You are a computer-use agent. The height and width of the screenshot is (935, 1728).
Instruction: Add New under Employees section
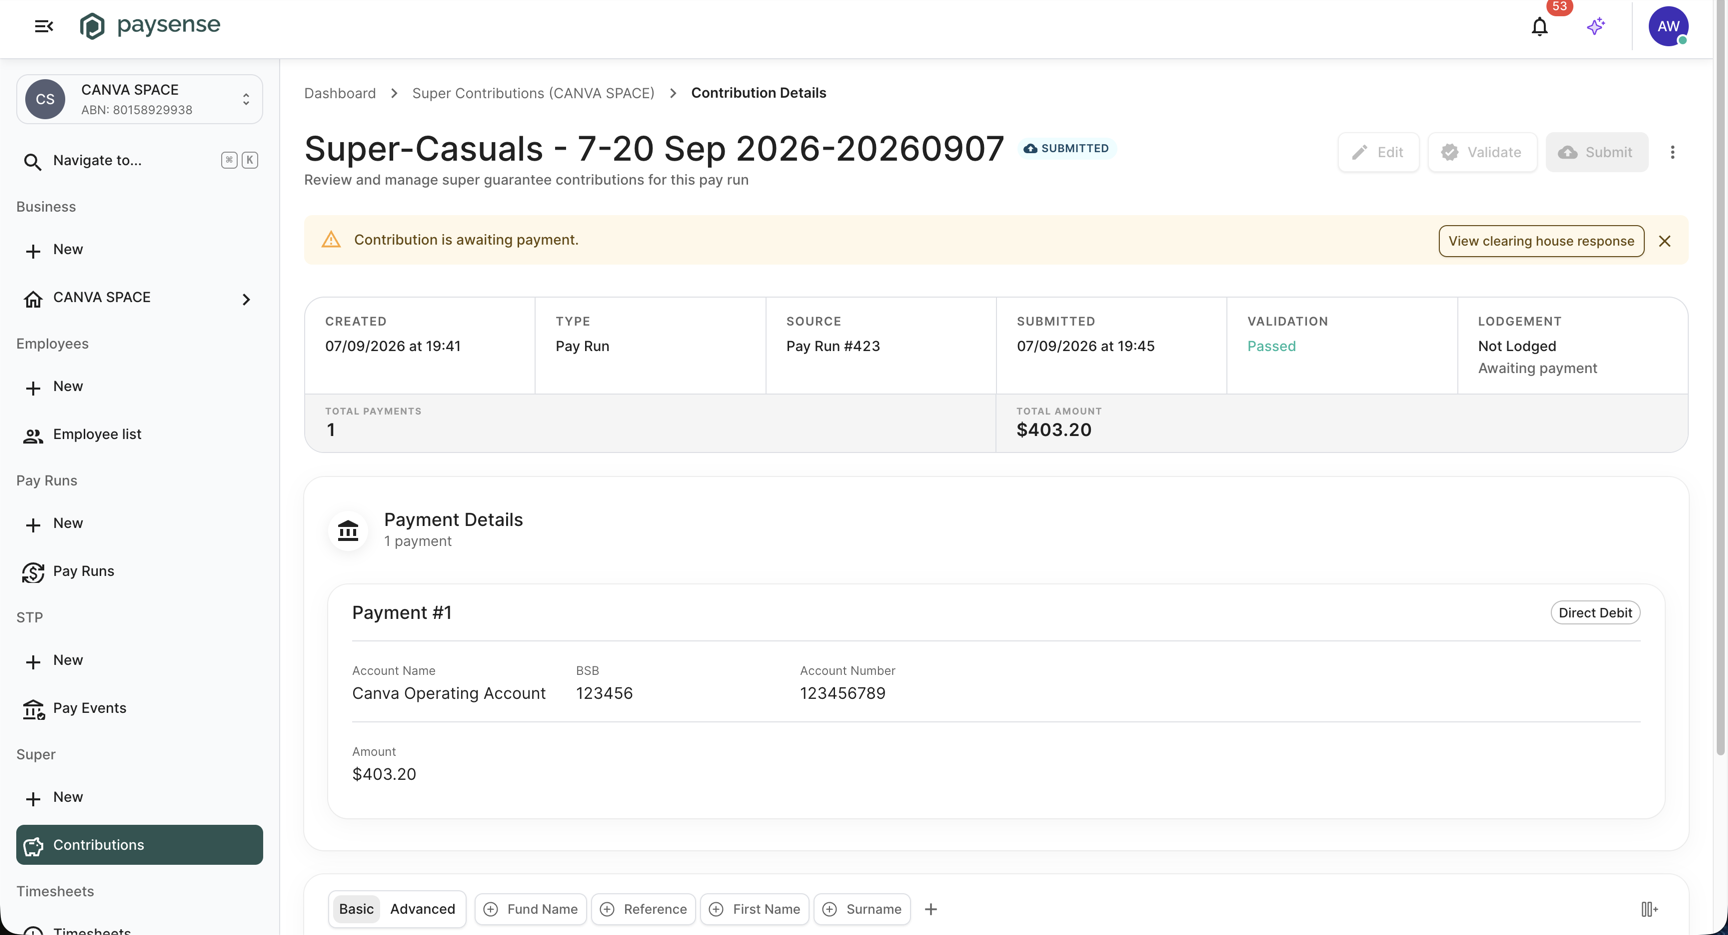point(139,387)
